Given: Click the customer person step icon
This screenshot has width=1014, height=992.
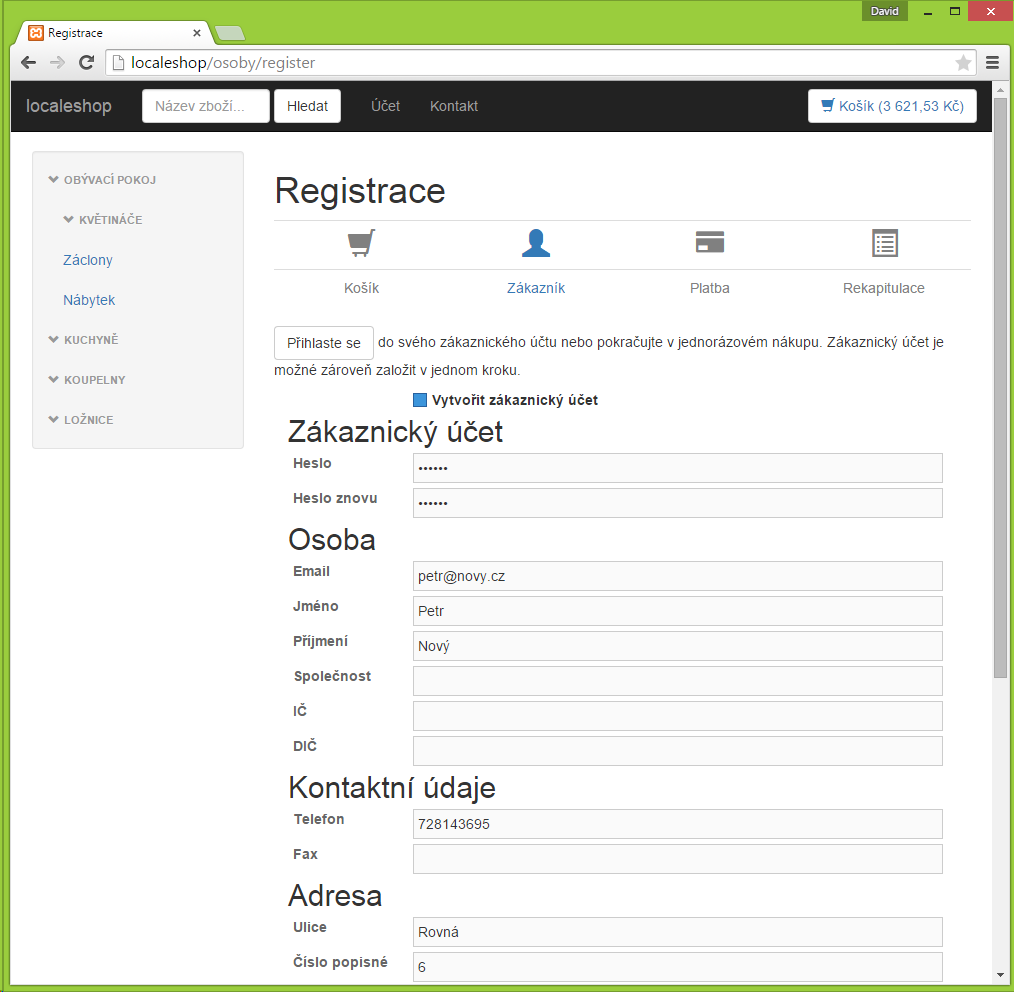Looking at the screenshot, I should click(x=535, y=244).
